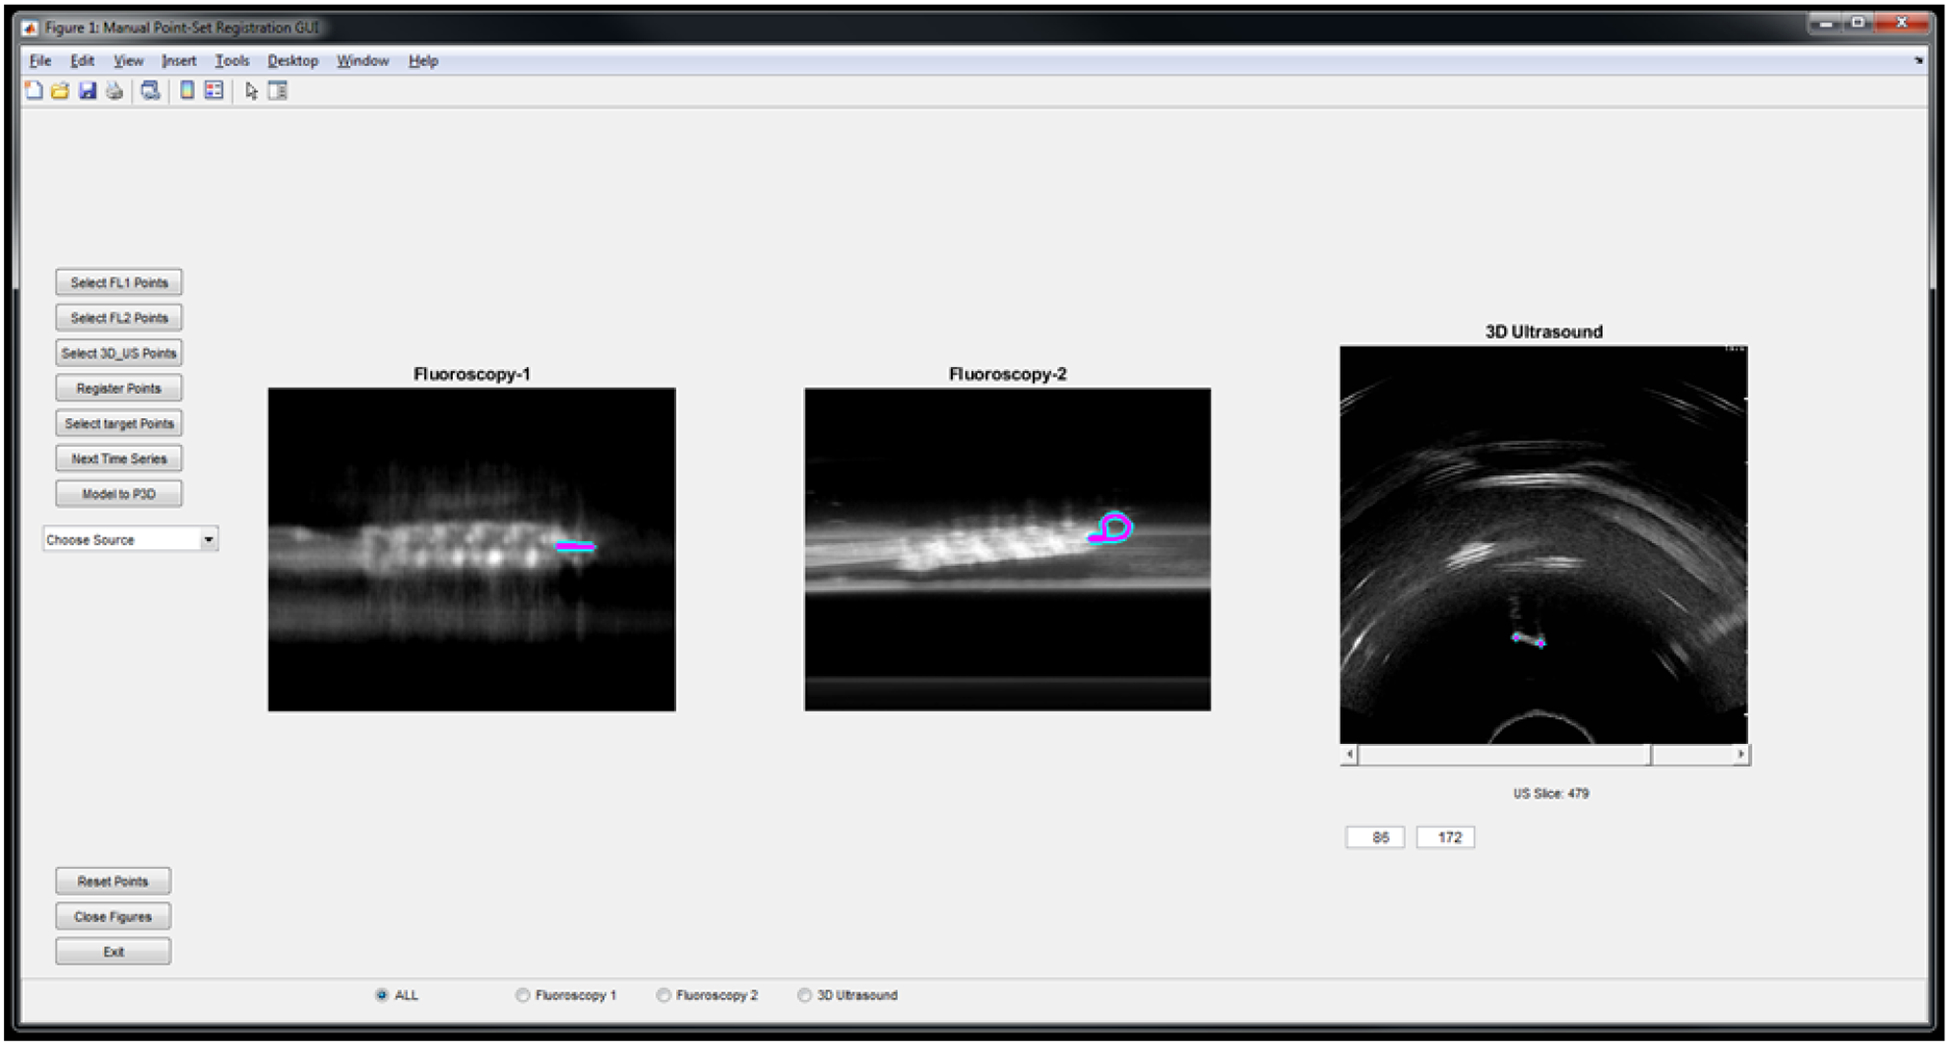
Task: Click the New Figure toolbar icon
Action: 34,91
